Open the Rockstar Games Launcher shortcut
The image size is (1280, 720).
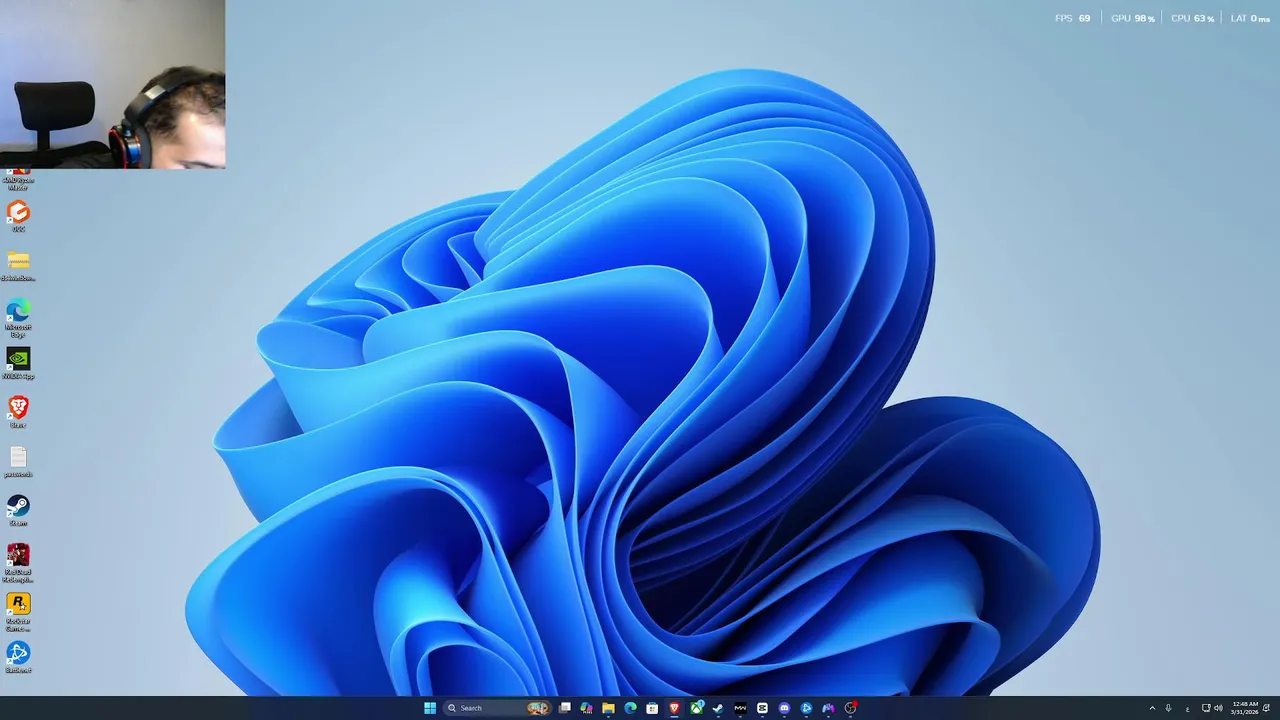coord(18,612)
